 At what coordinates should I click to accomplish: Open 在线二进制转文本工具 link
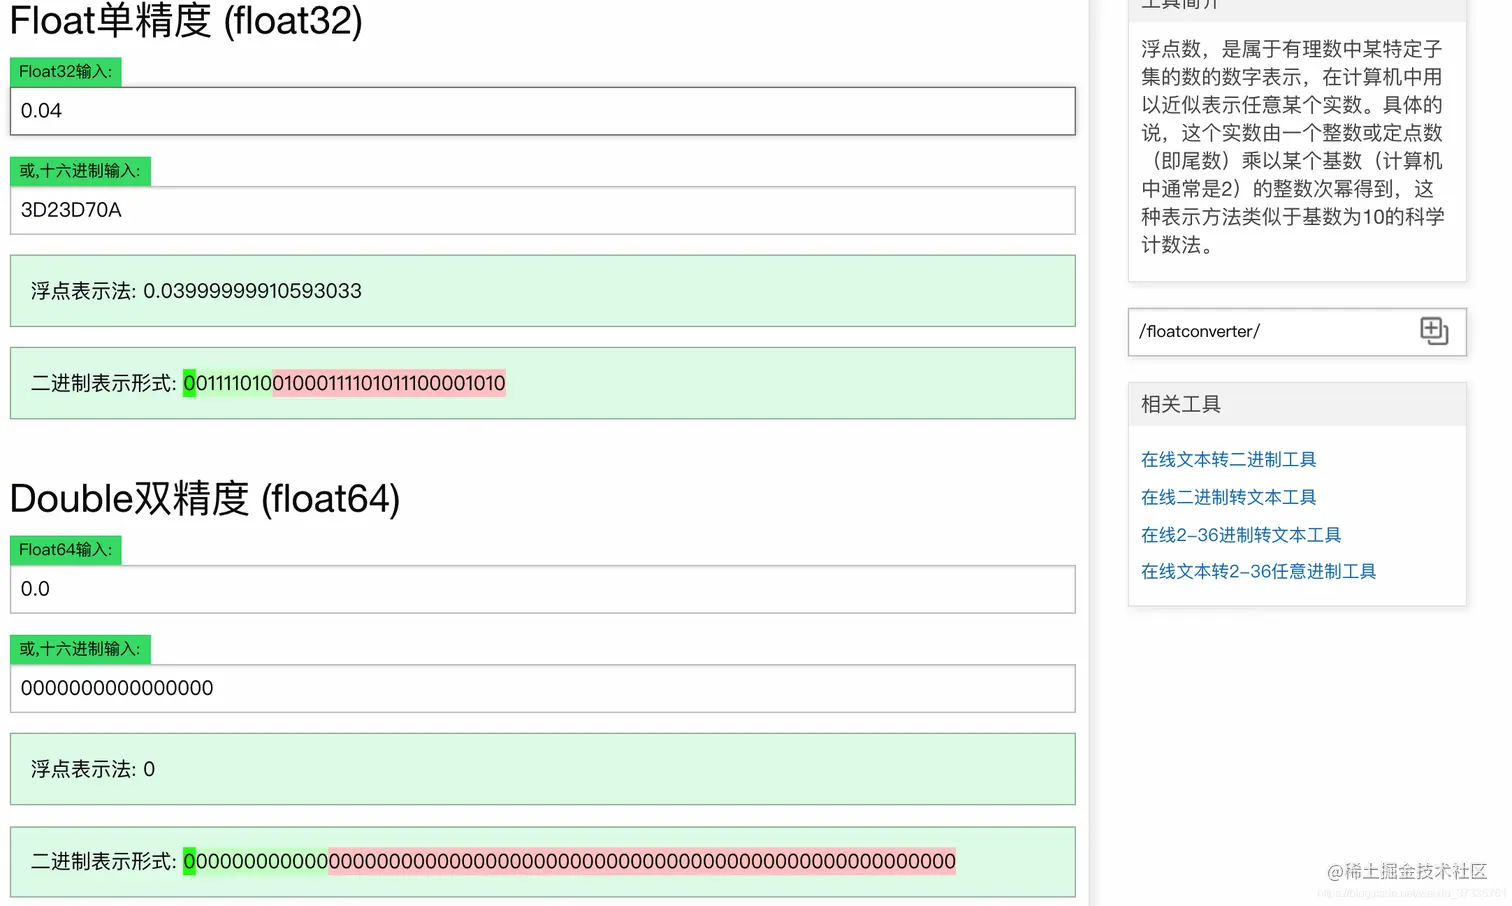1228,497
